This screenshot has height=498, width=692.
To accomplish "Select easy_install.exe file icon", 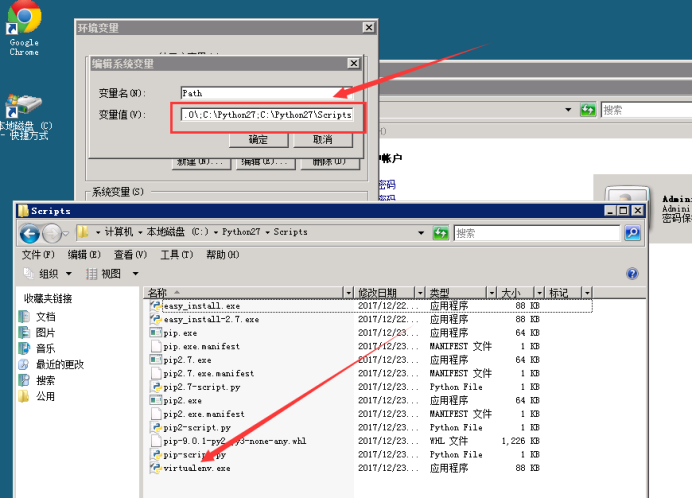I will pos(156,306).
